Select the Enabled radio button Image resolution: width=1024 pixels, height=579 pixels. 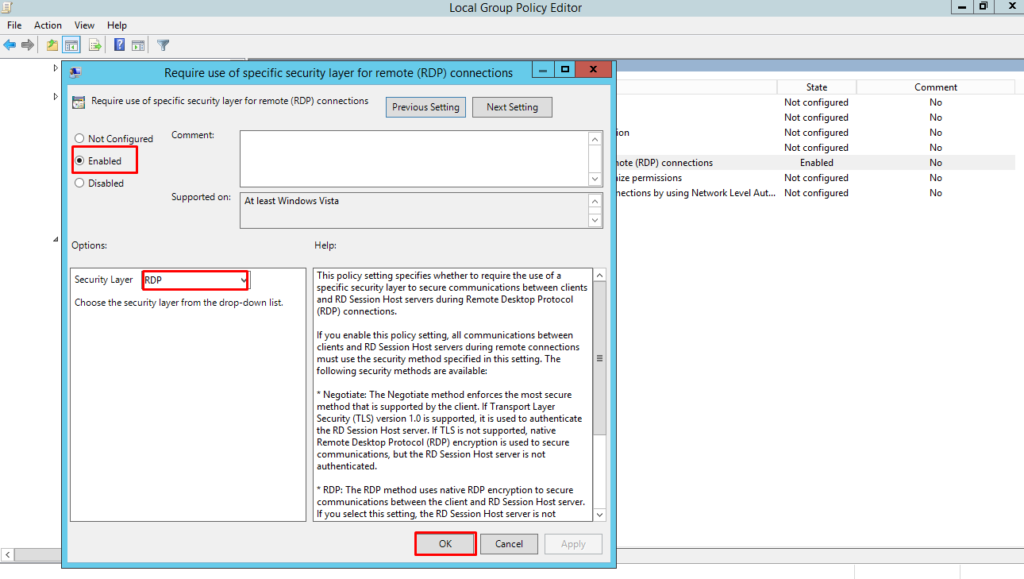[80, 161]
